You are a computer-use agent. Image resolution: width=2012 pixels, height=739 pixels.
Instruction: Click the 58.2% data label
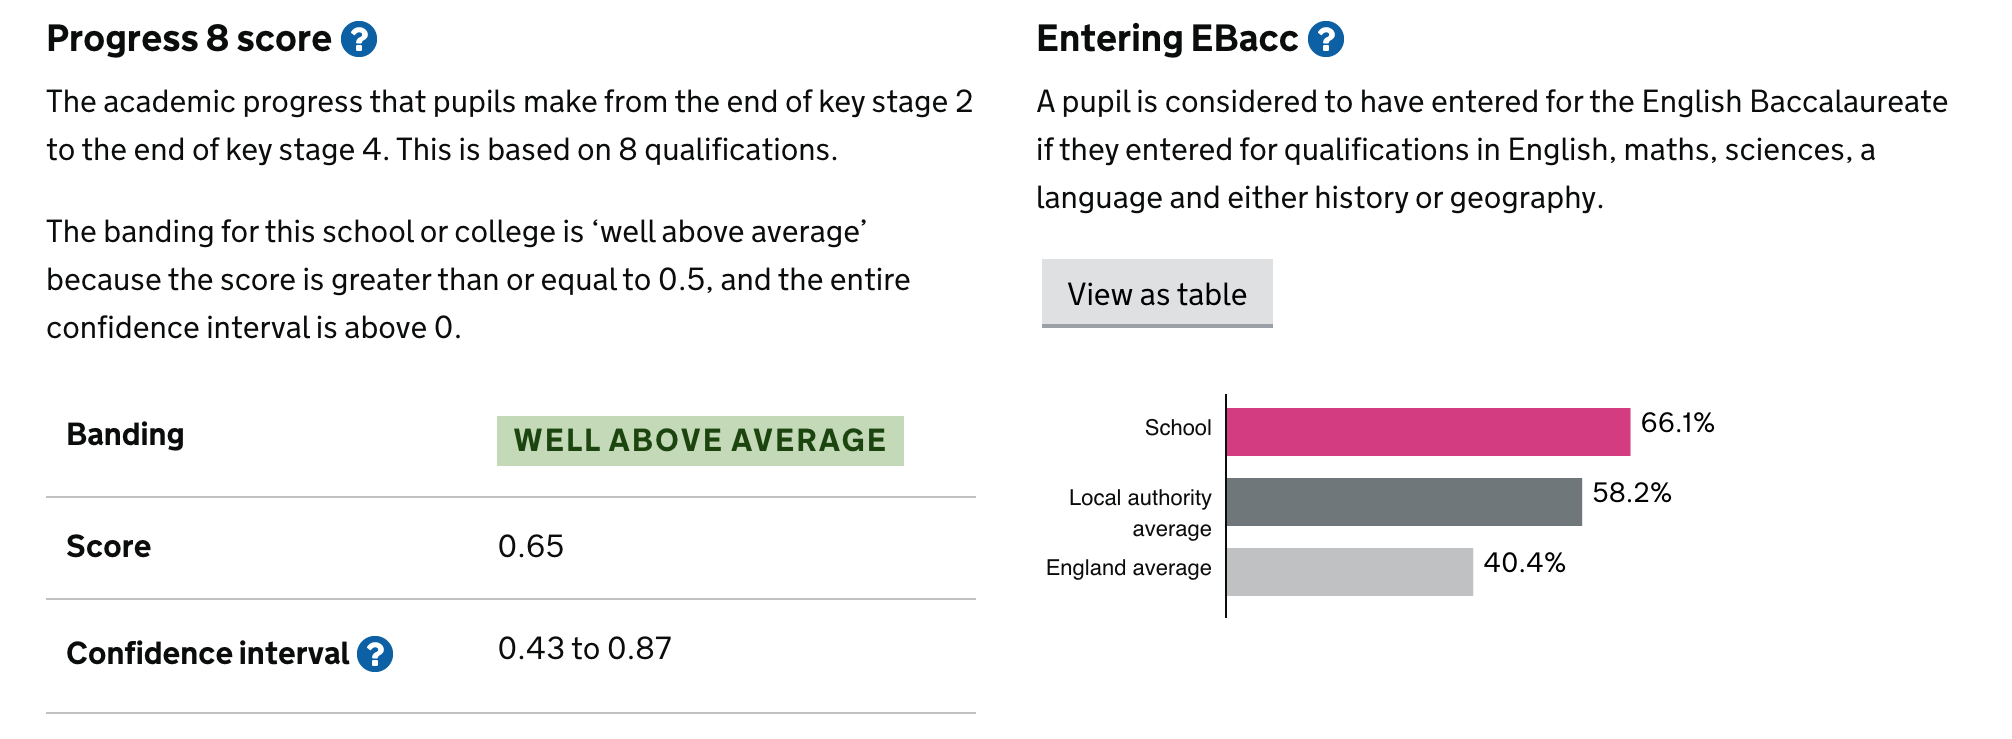[x=1631, y=493]
